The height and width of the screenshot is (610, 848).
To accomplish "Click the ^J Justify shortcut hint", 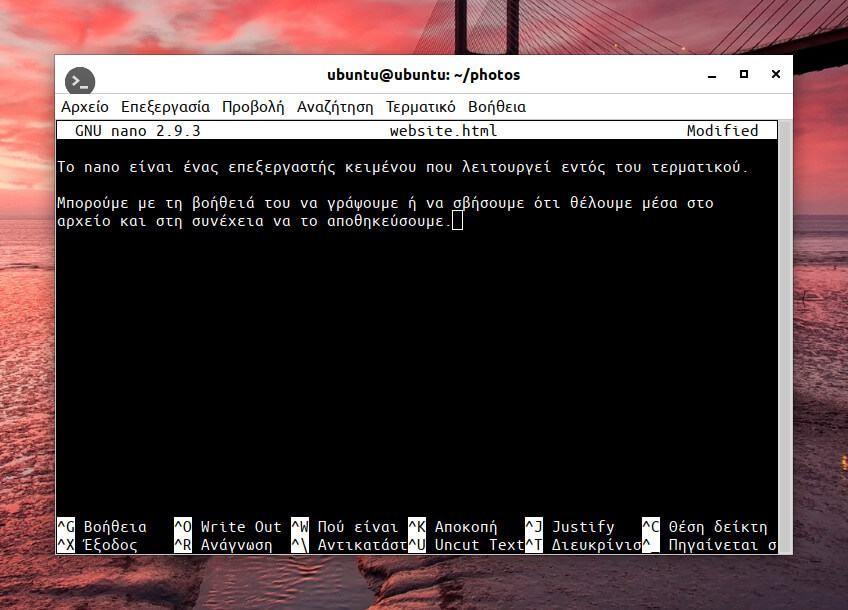I will coord(570,527).
